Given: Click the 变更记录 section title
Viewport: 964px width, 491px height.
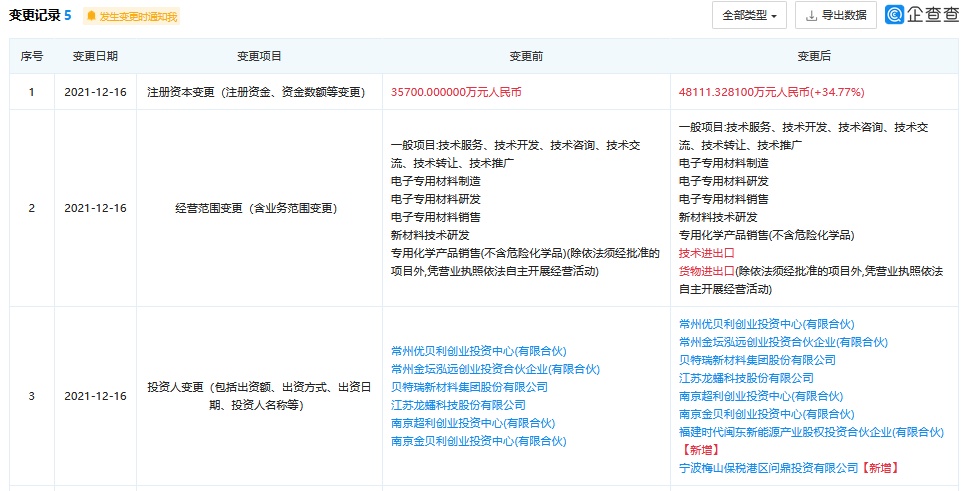Looking at the screenshot, I should 35,15.
